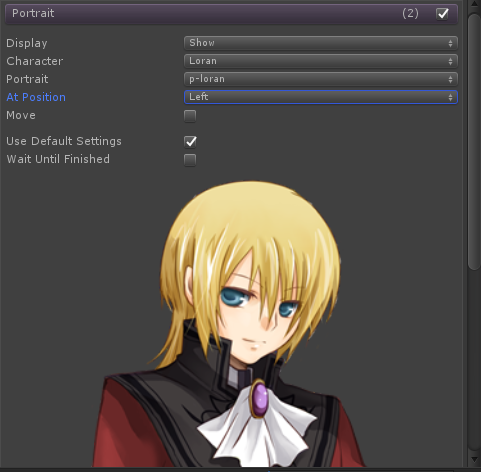This screenshot has height=472, width=481.
Task: Click the Move label
Action: tap(21, 115)
